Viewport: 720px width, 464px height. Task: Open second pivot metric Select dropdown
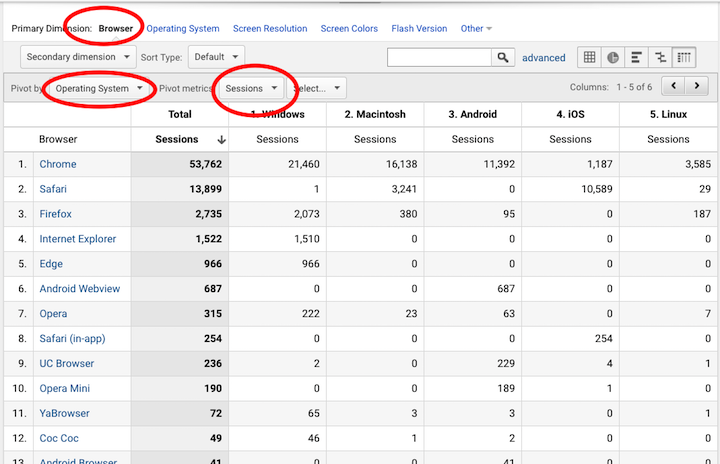click(317, 88)
